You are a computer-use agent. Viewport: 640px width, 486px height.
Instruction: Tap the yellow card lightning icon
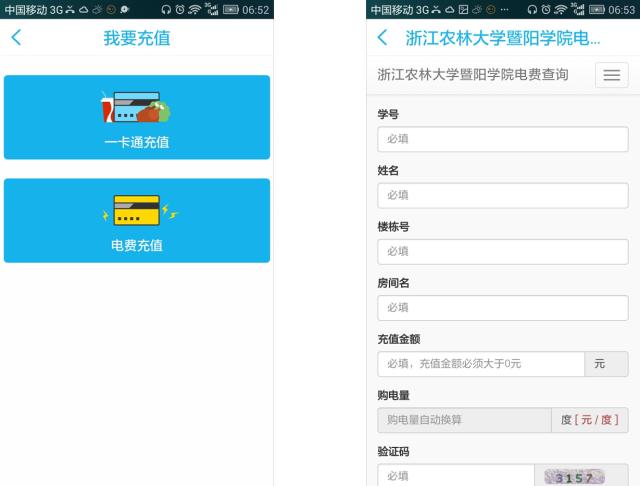click(x=140, y=210)
